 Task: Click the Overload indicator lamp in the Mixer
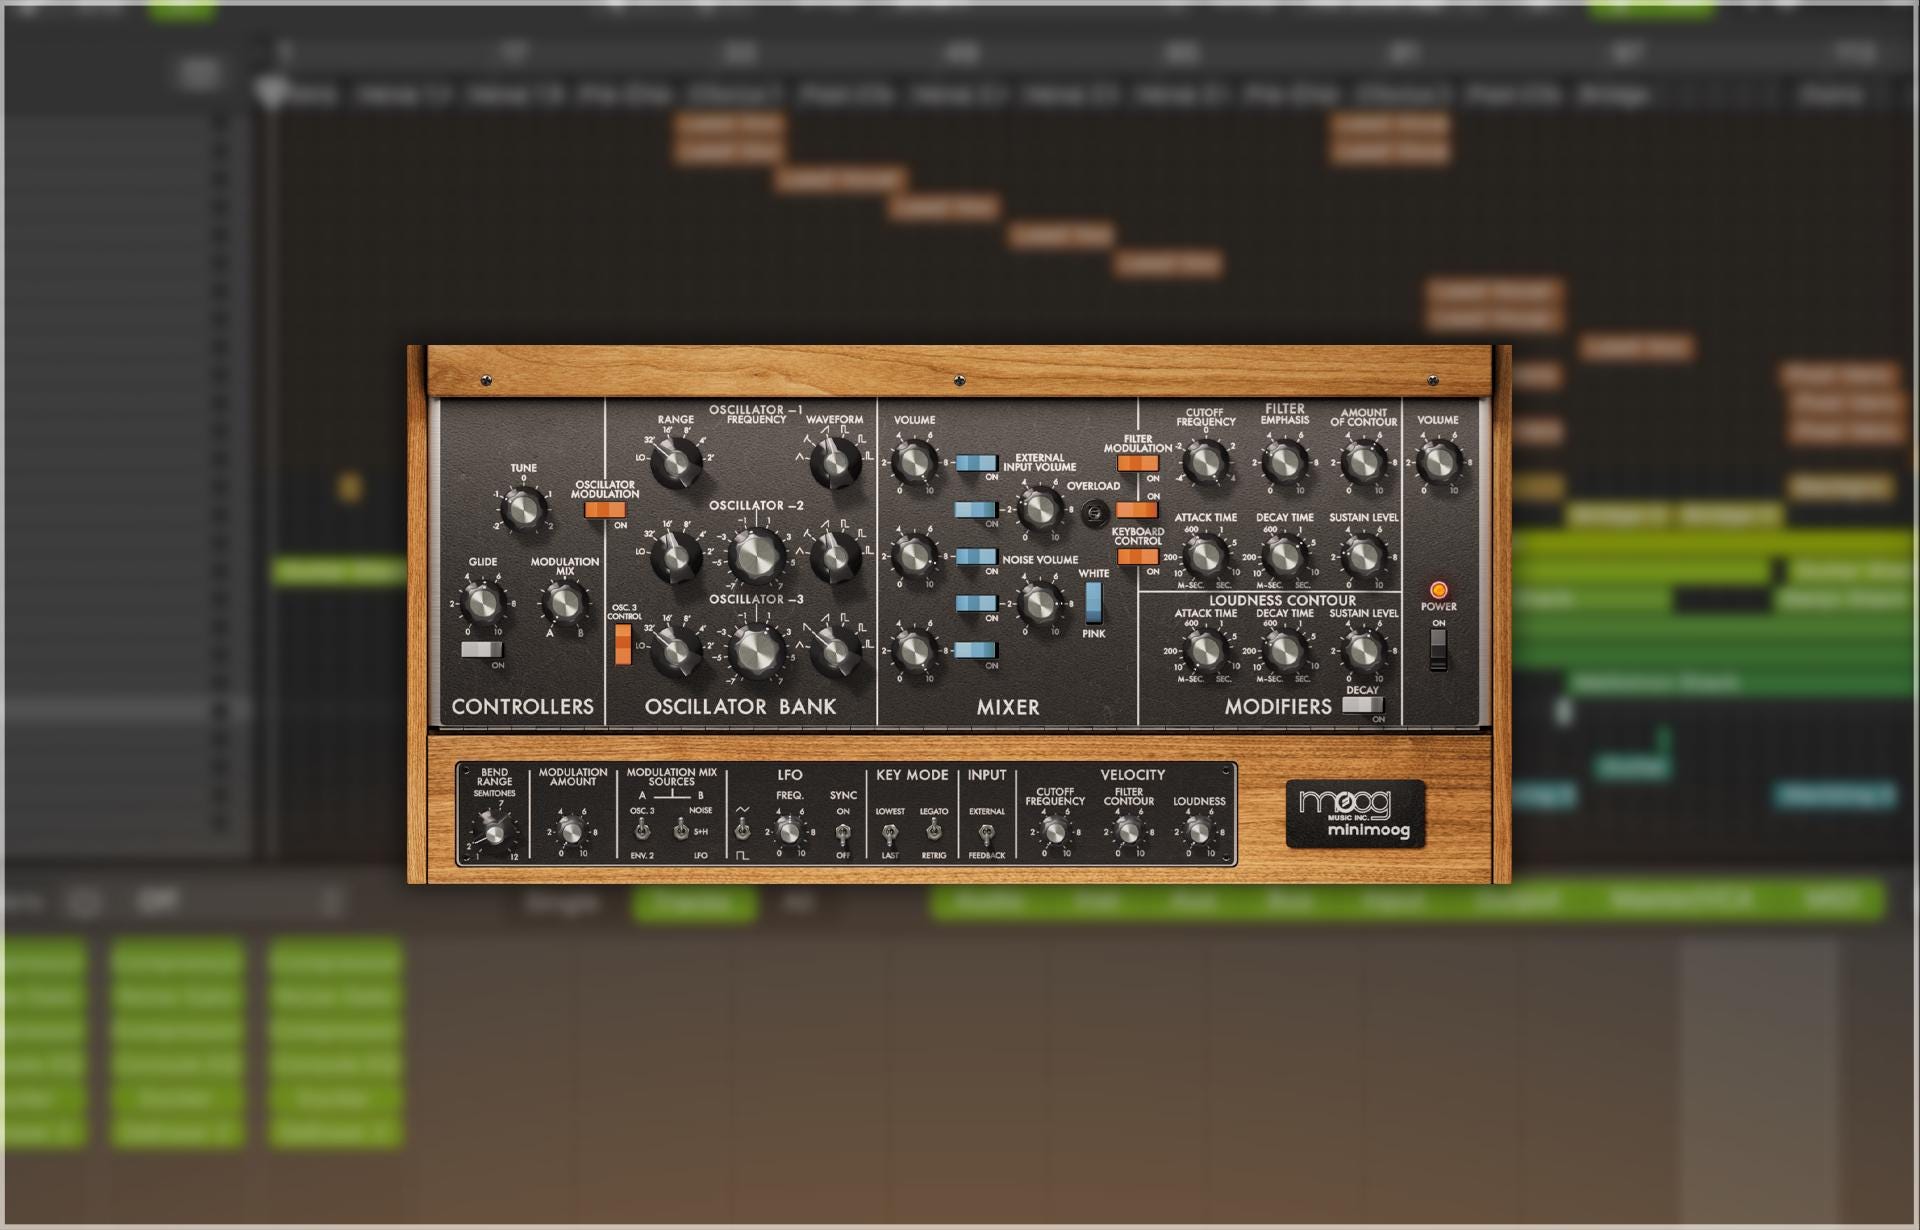1096,512
